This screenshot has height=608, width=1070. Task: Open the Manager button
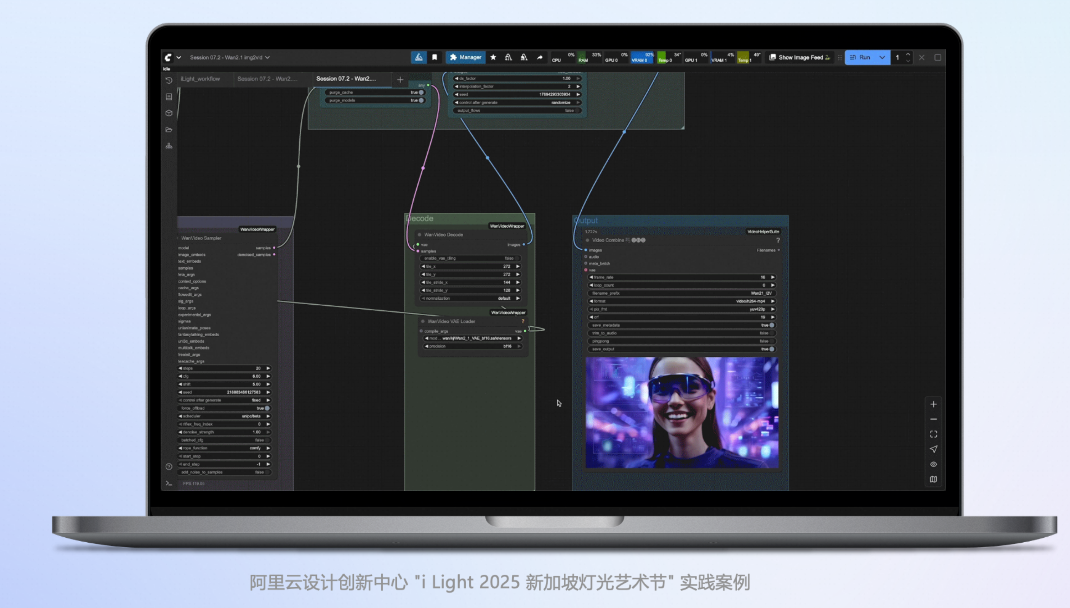[x=465, y=57]
